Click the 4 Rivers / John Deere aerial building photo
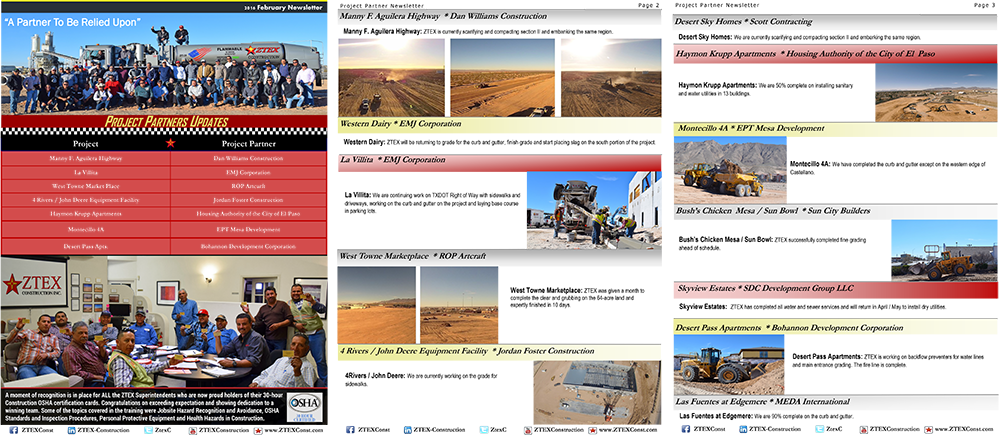Image resolution: width=1000 pixels, height=435 pixels. (x=597, y=390)
